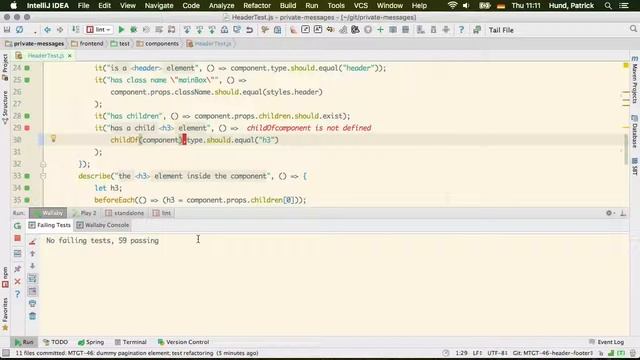The image size is (640, 360).
Task: Open the Event Log
Action: pos(607,342)
